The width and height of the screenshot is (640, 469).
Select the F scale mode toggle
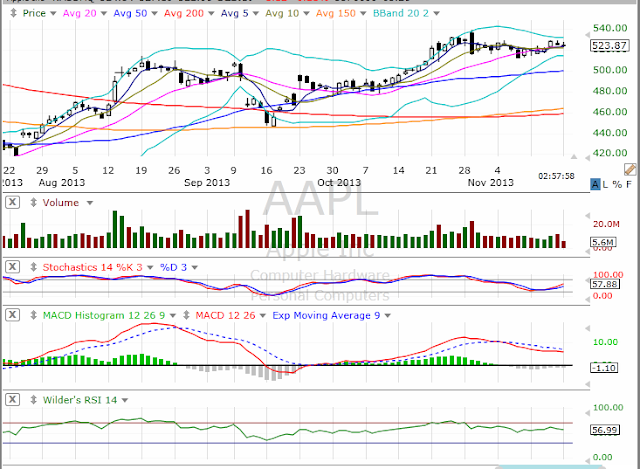point(629,184)
